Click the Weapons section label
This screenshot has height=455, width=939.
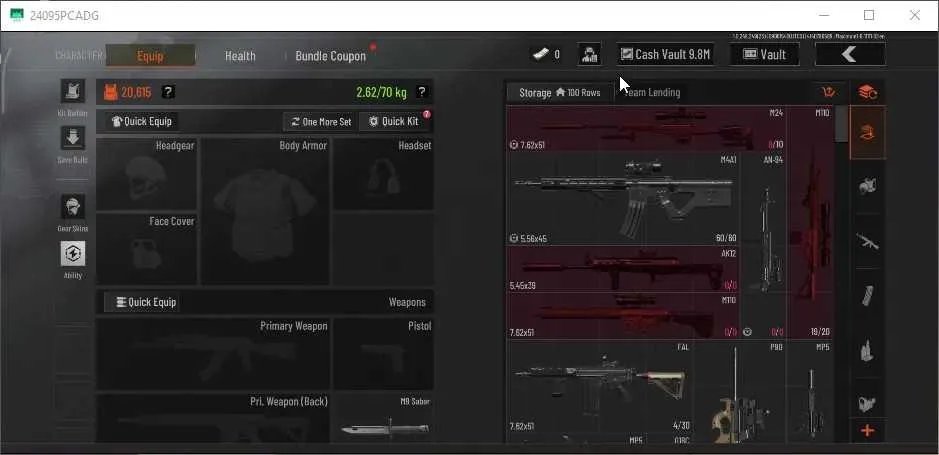(407, 302)
